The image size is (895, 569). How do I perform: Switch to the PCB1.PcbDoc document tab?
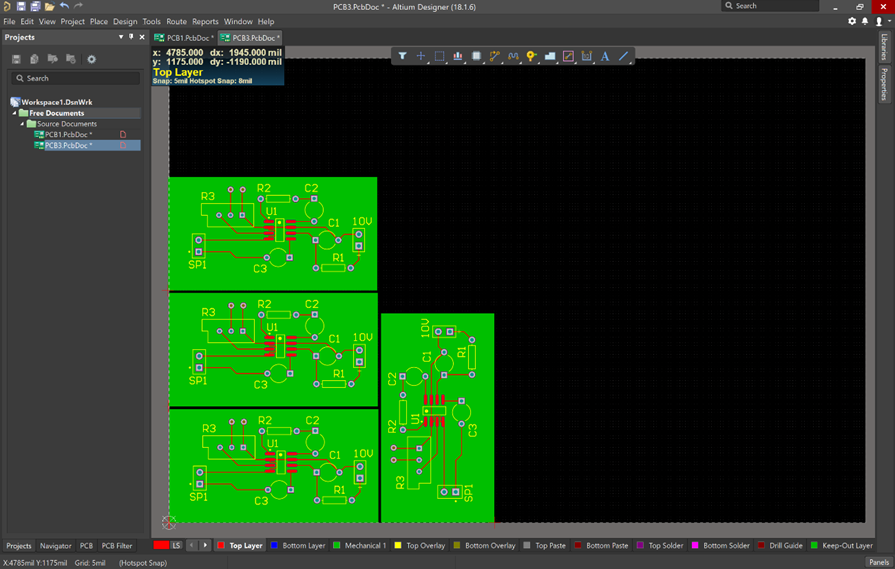click(185, 38)
